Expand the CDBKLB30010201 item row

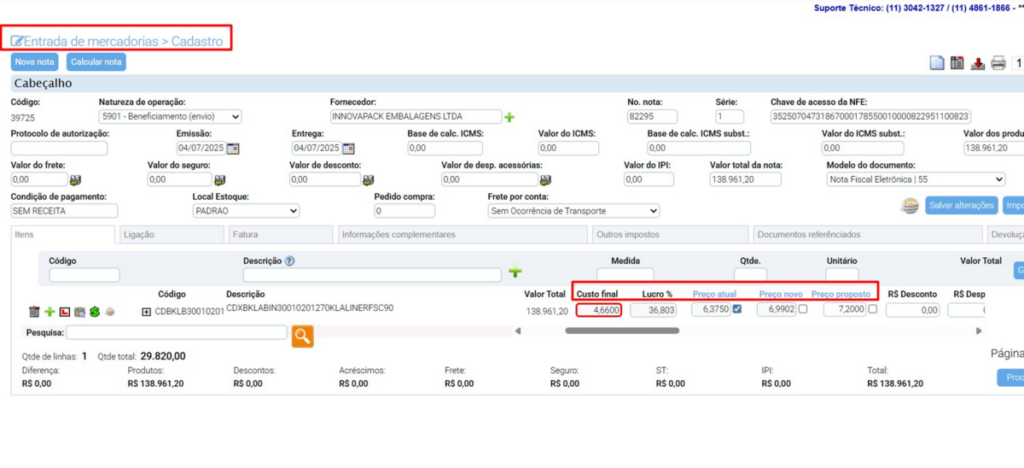click(x=146, y=312)
